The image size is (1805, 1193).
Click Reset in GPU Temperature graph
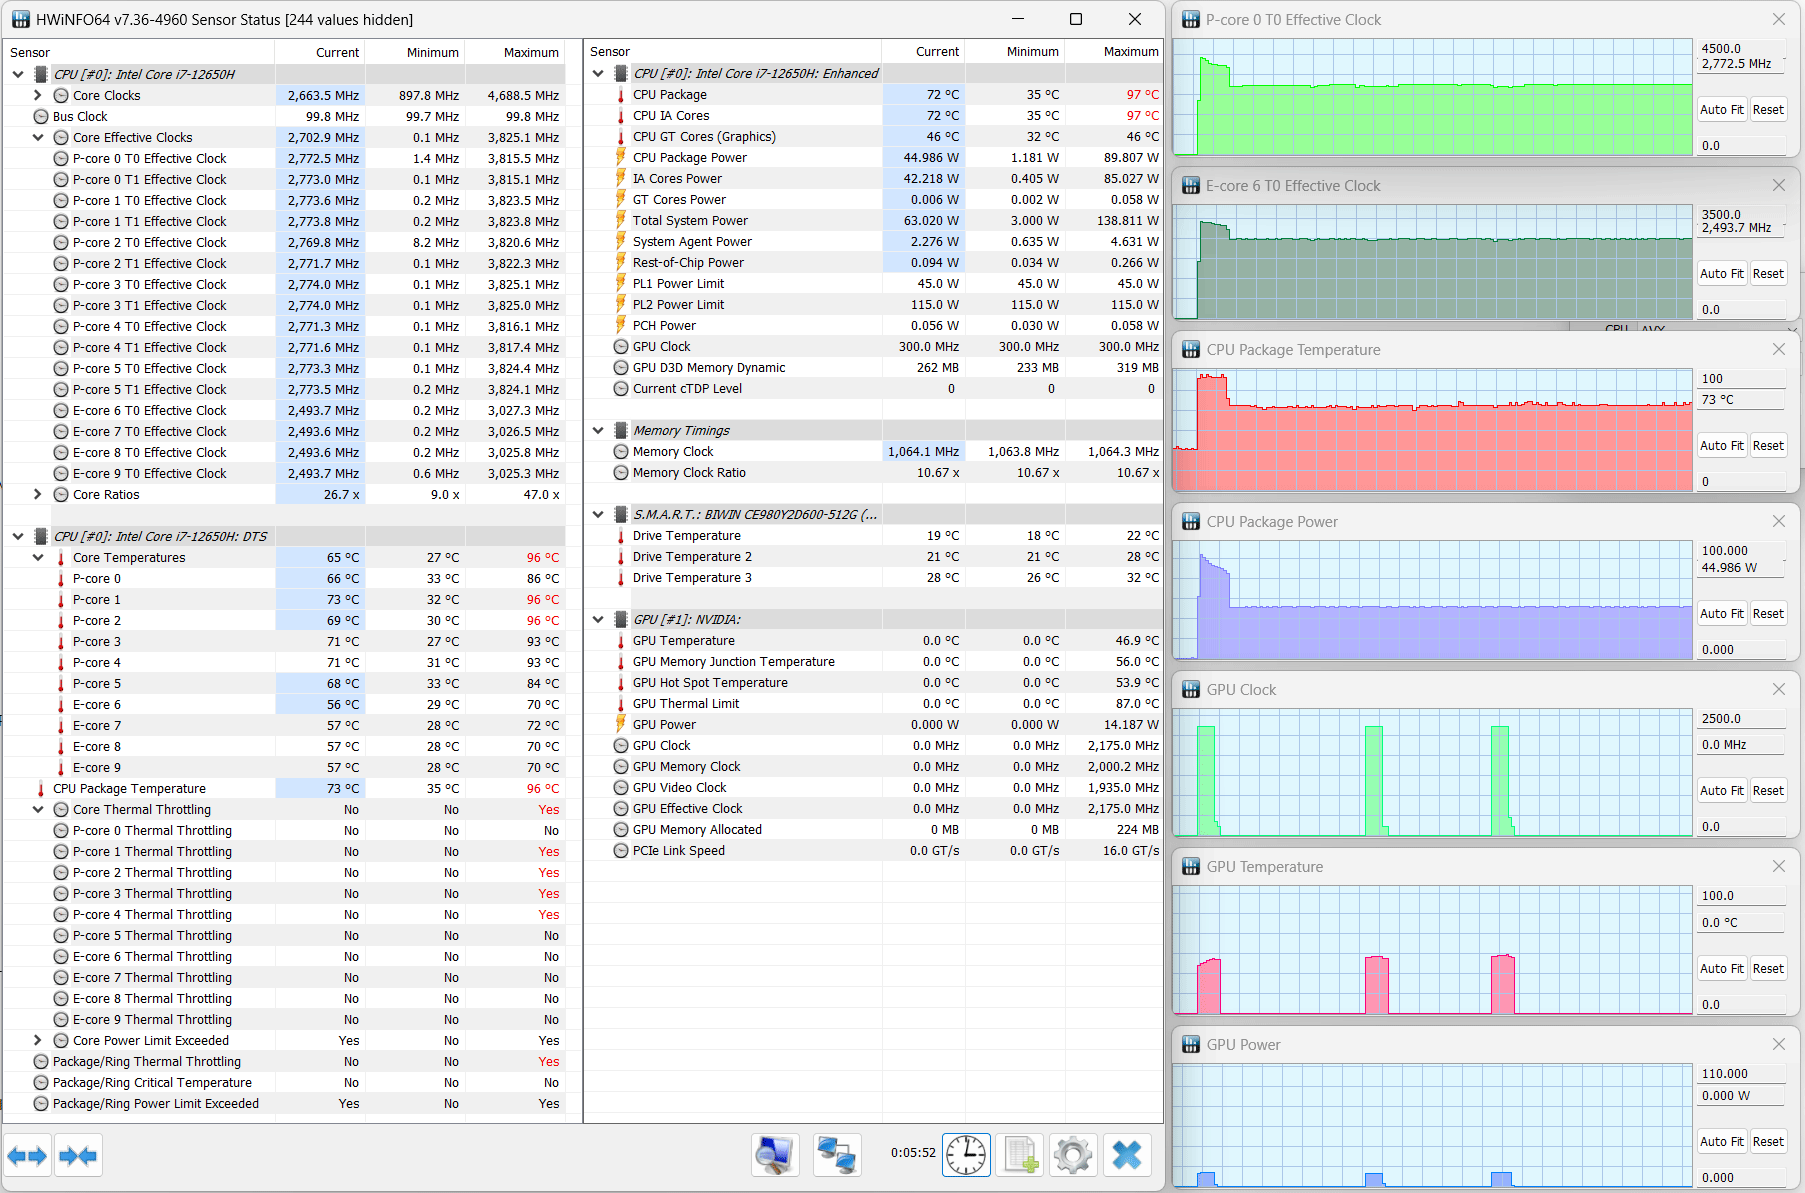(x=1768, y=969)
